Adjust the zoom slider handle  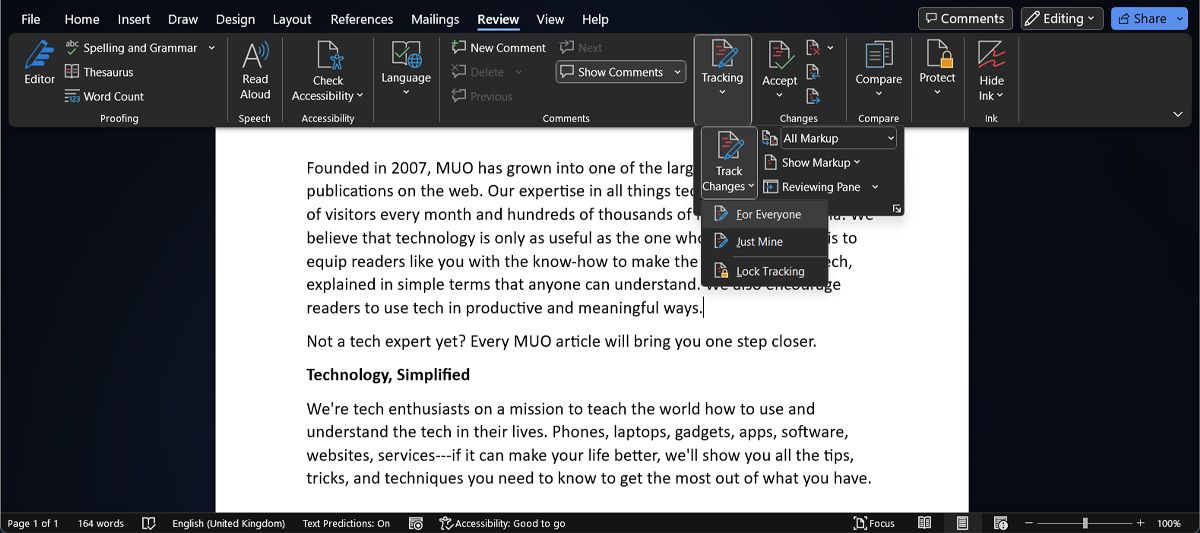(1085, 523)
